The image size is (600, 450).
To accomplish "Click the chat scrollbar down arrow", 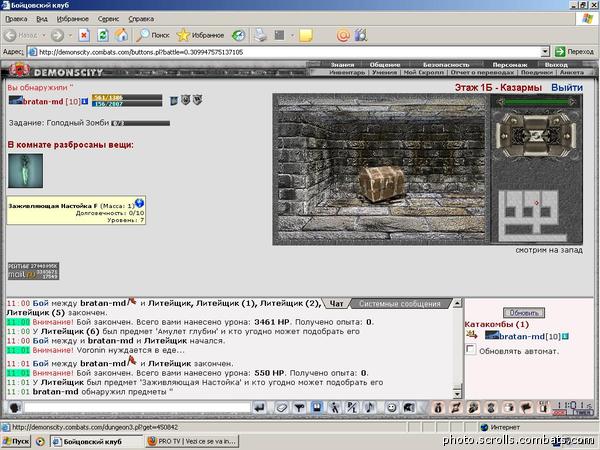I will (x=457, y=393).
